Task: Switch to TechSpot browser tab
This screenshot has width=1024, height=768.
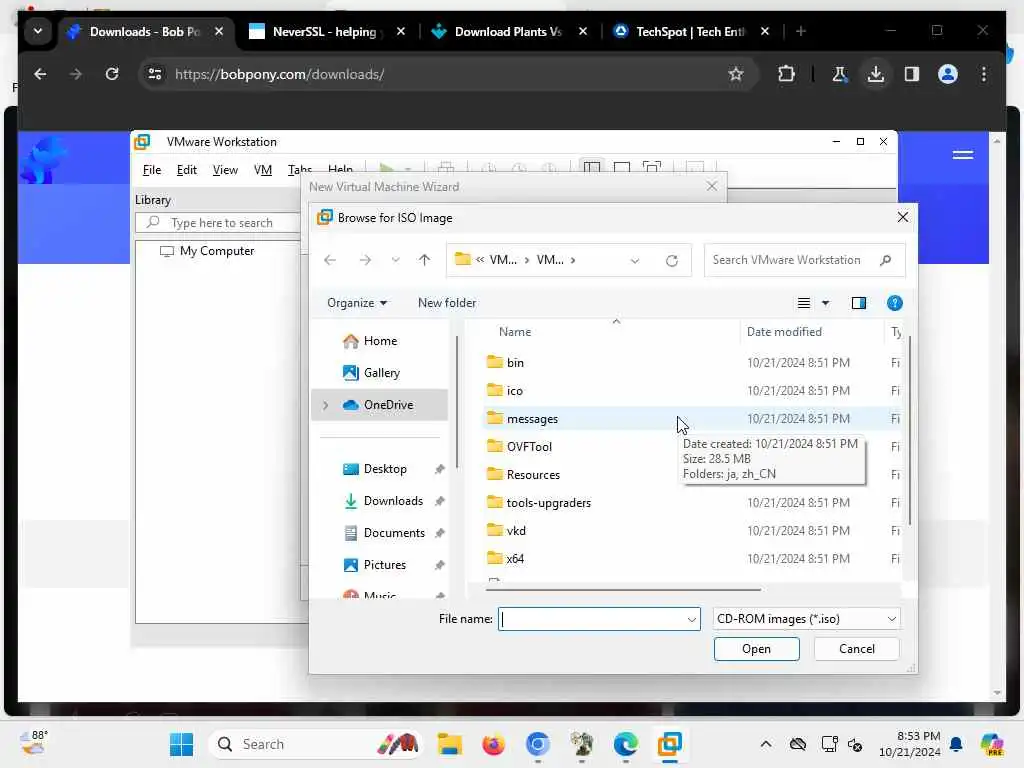Action: pos(690,31)
